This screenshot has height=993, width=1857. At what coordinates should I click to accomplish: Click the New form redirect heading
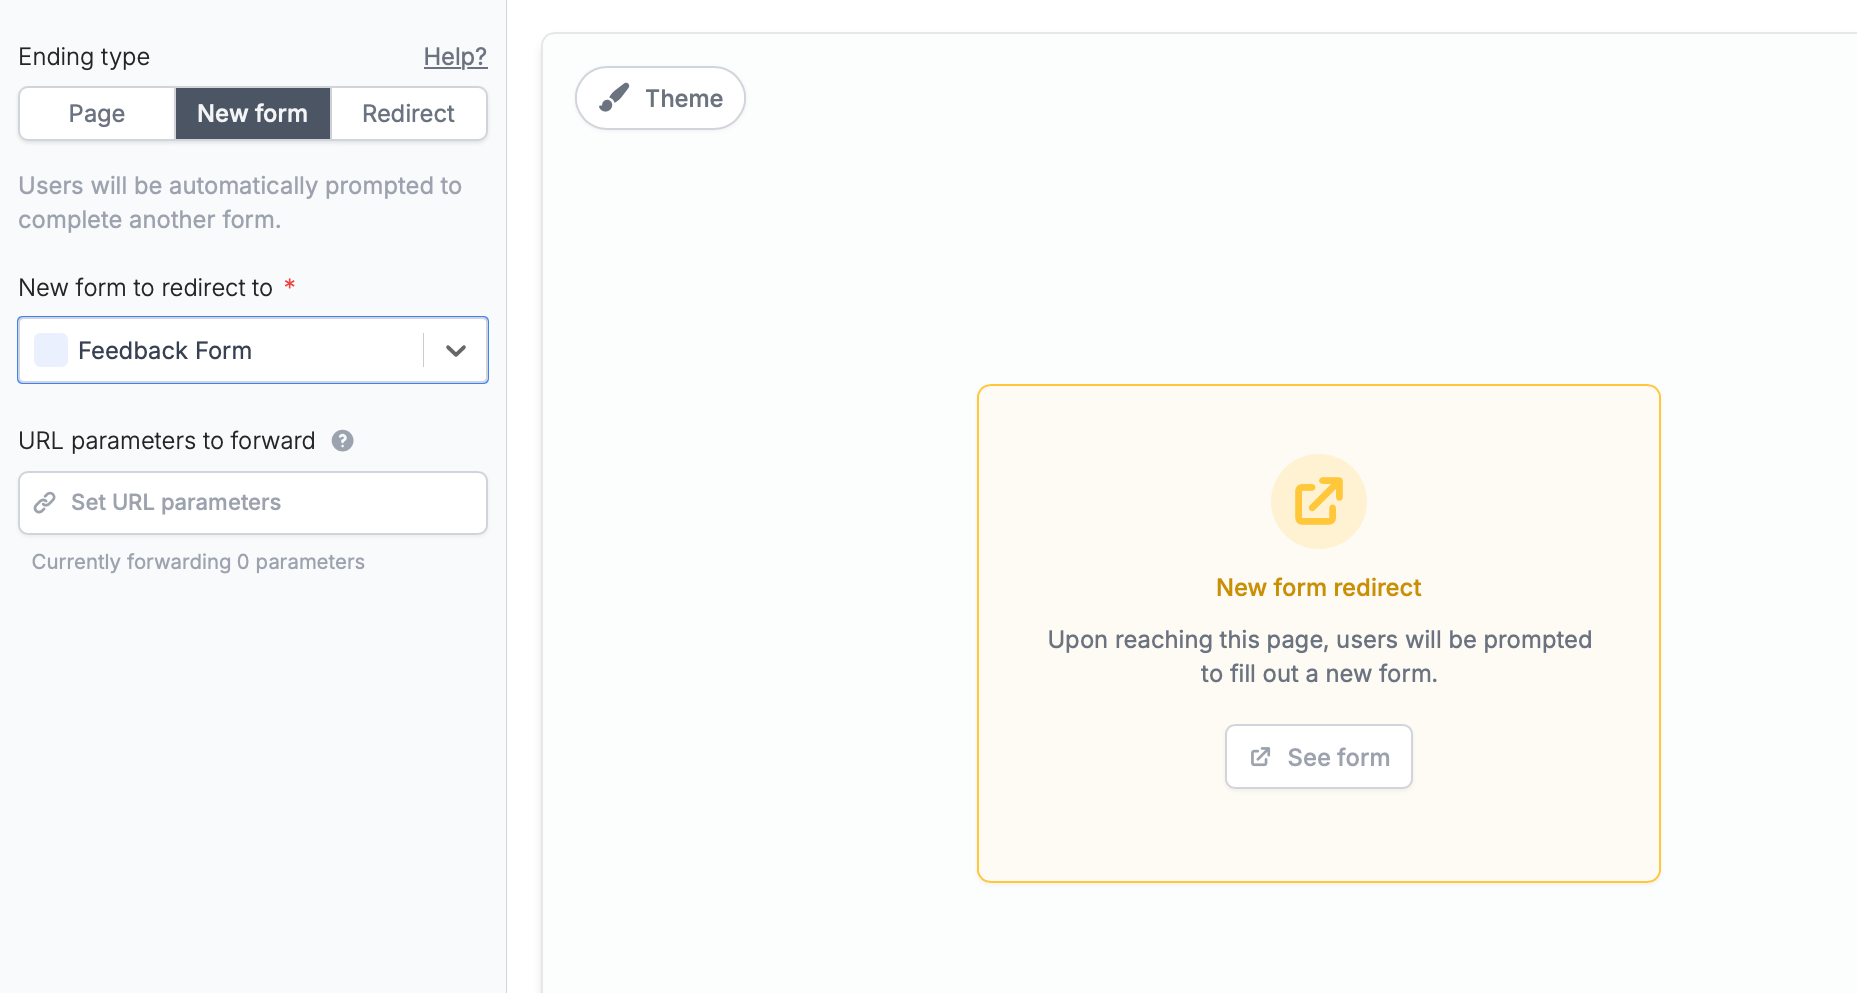pos(1318,588)
